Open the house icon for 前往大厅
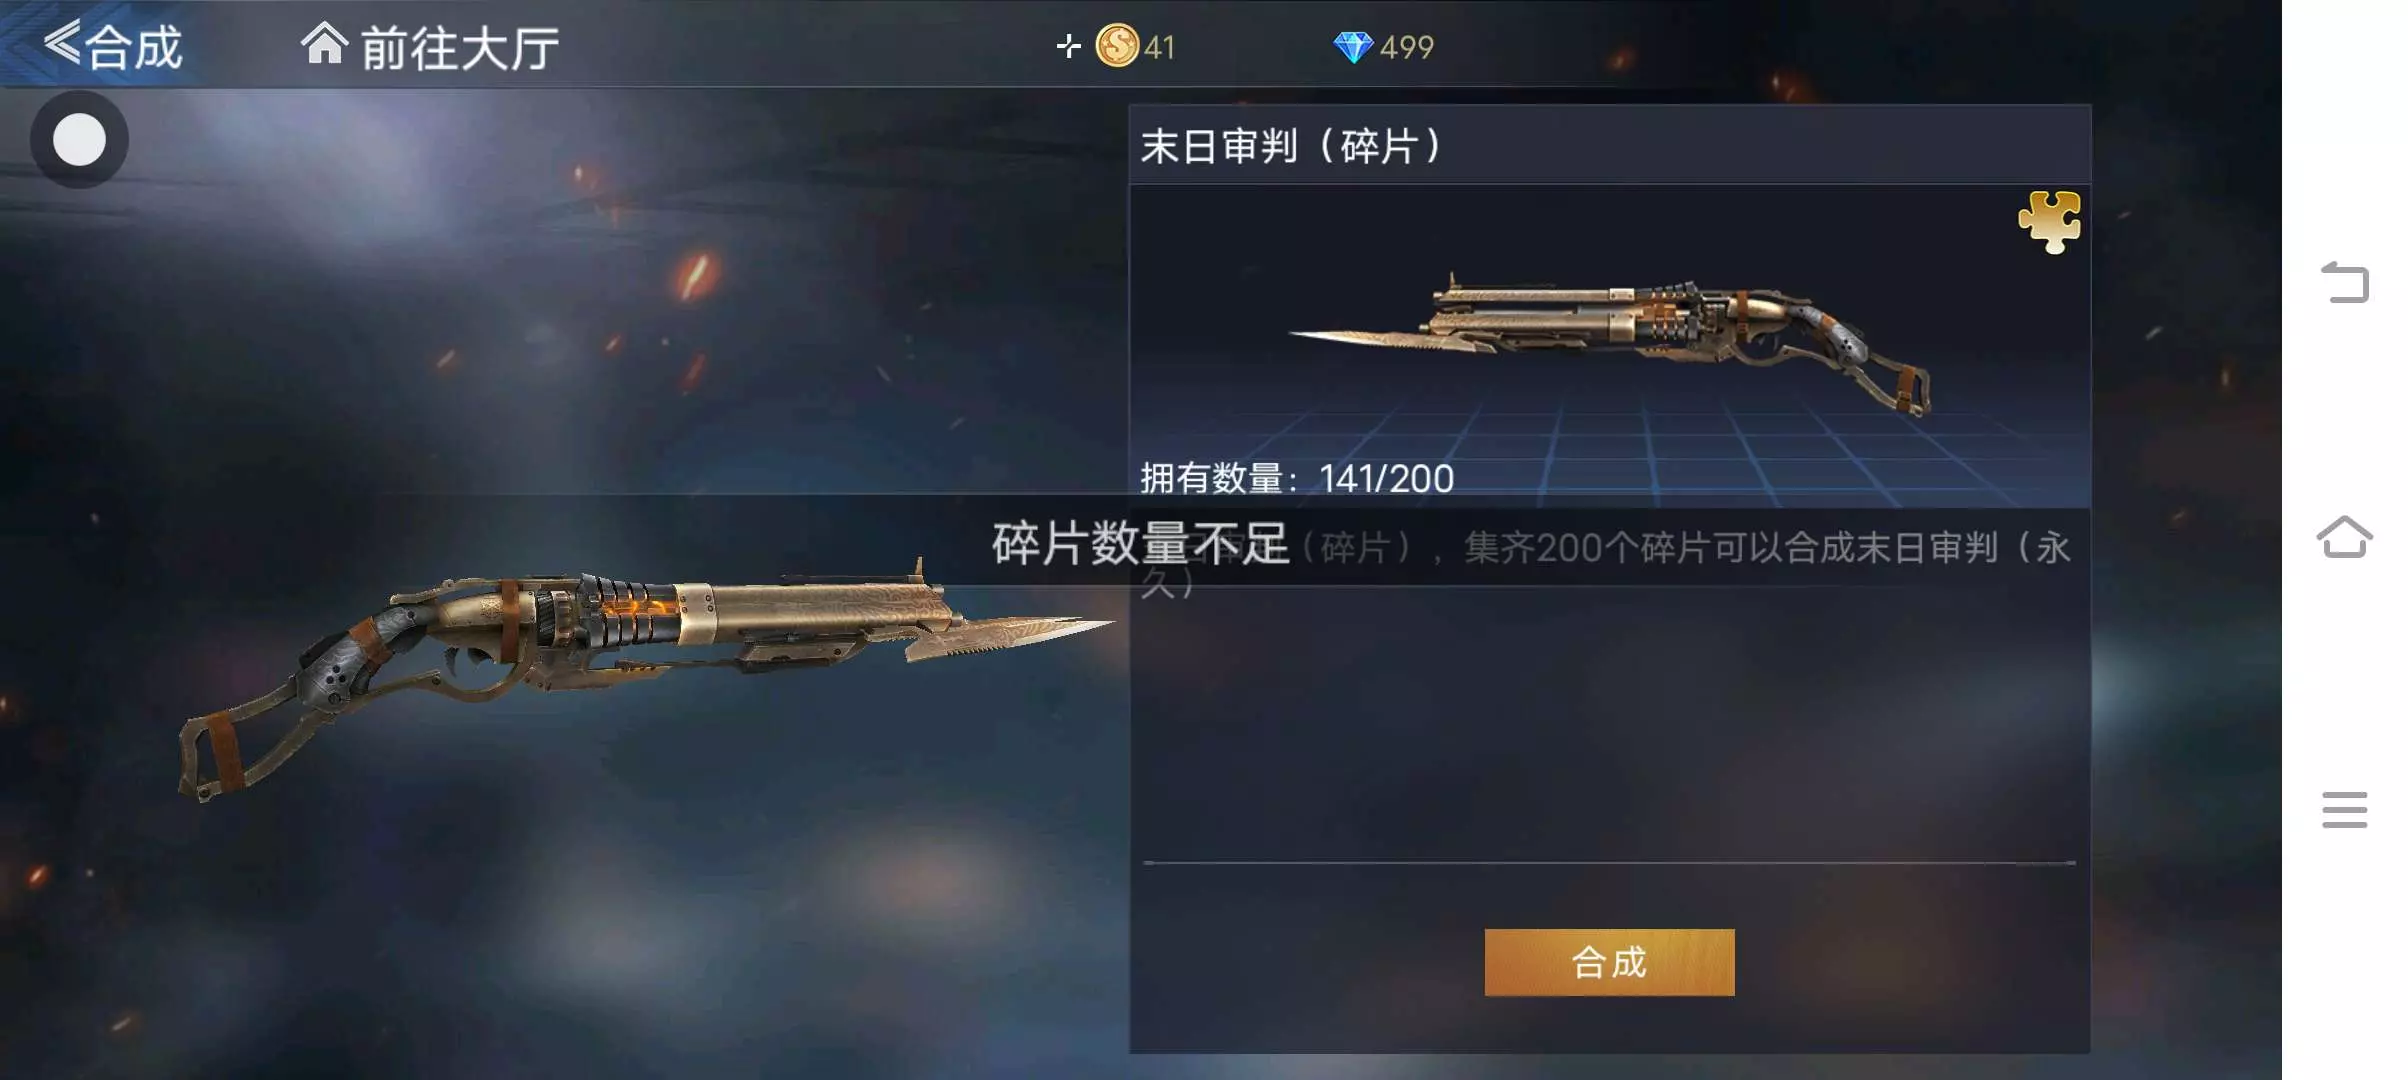The width and height of the screenshot is (2408, 1080). [324, 45]
